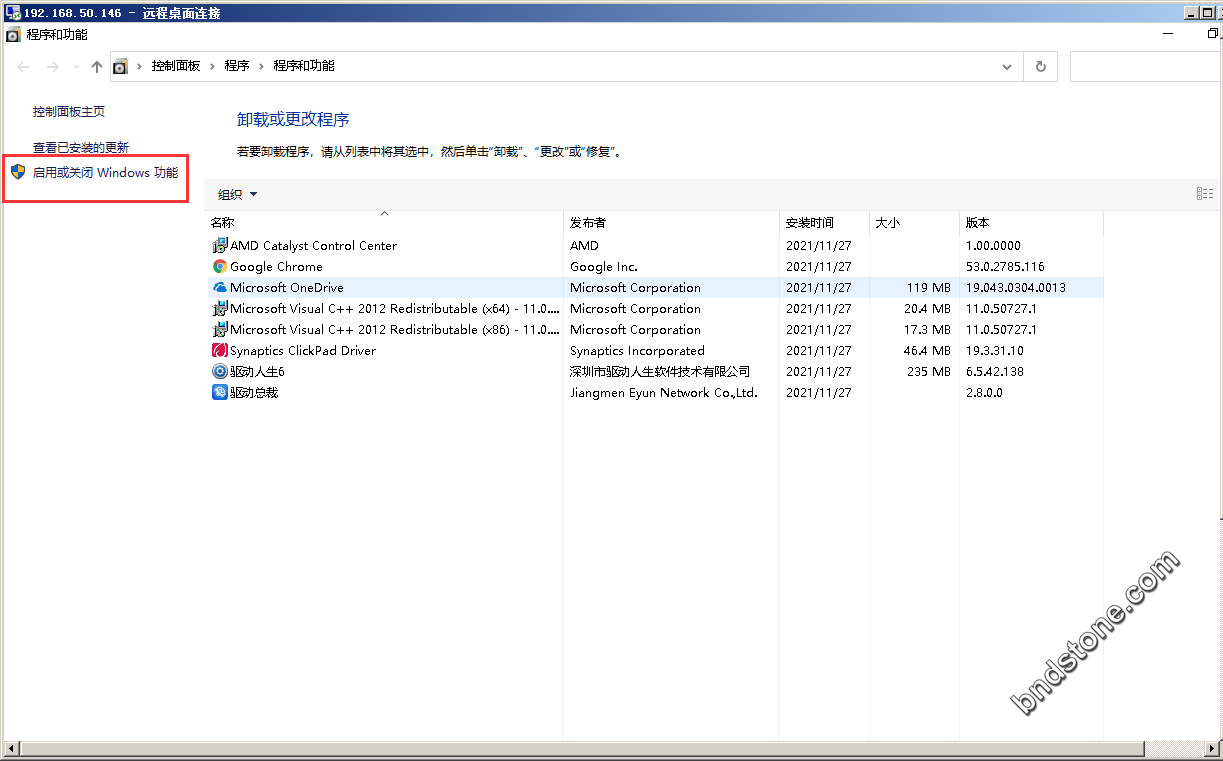Click the Visual C++ 2012 x86 icon

click(x=220, y=329)
